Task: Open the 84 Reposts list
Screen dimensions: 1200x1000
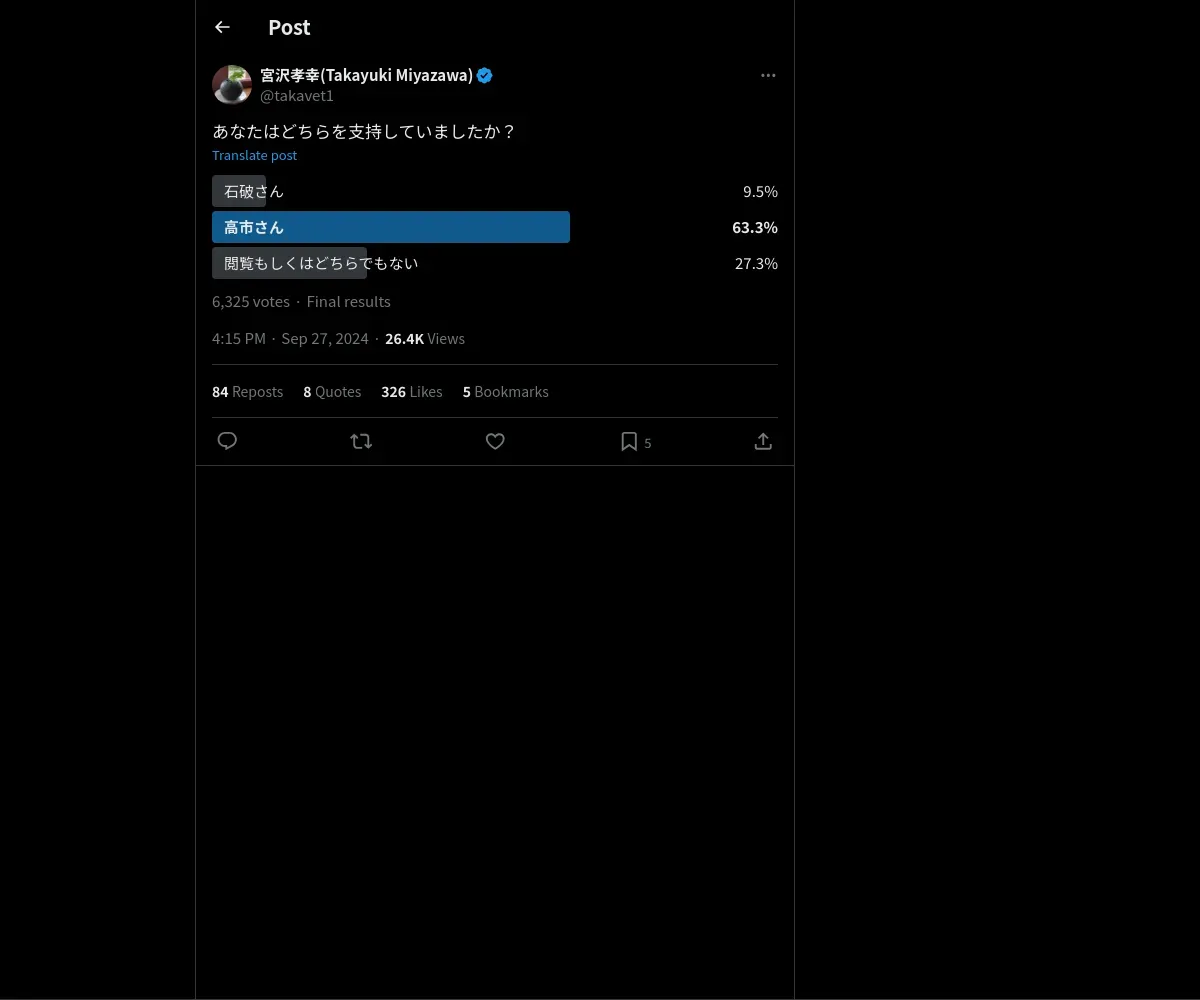Action: [247, 392]
